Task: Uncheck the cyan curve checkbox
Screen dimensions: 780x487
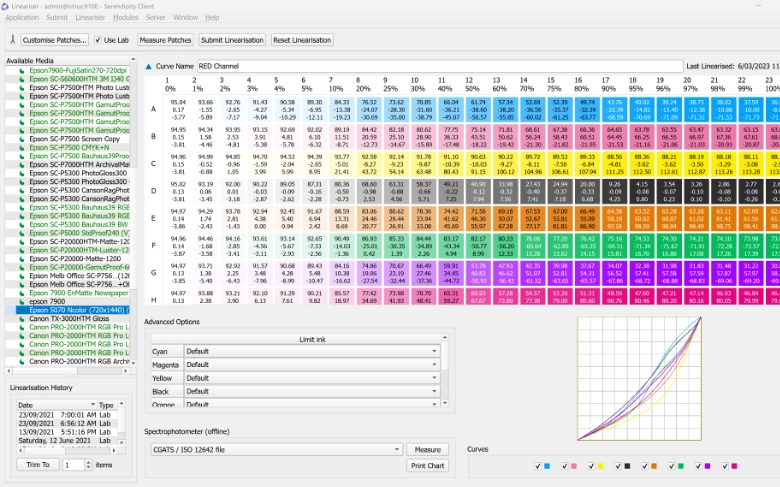Action: coord(537,466)
